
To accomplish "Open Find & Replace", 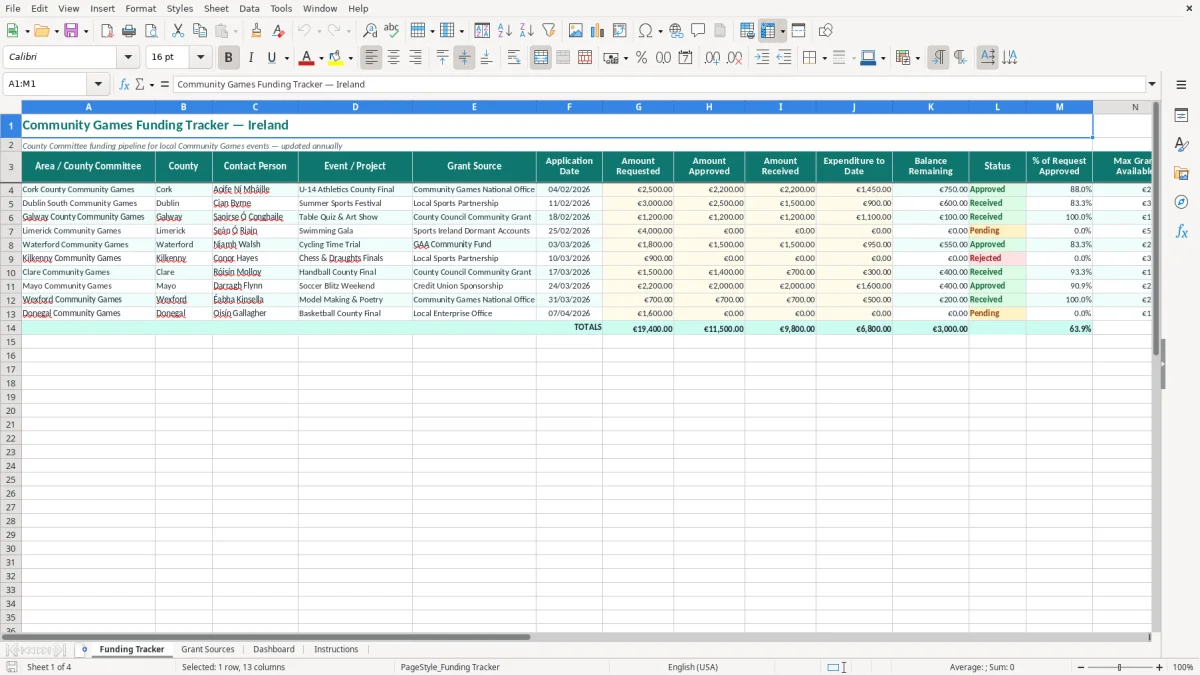I will [370, 31].
